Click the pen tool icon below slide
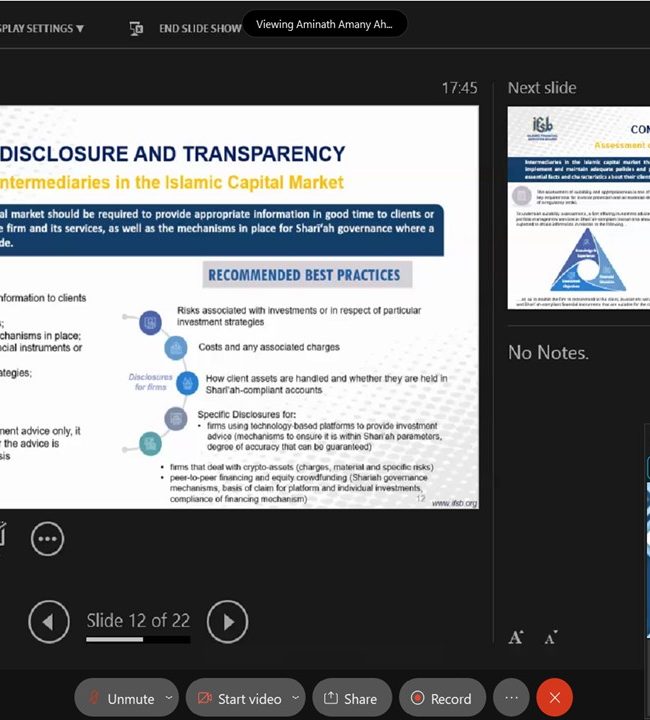This screenshot has height=720, width=650. [2, 535]
